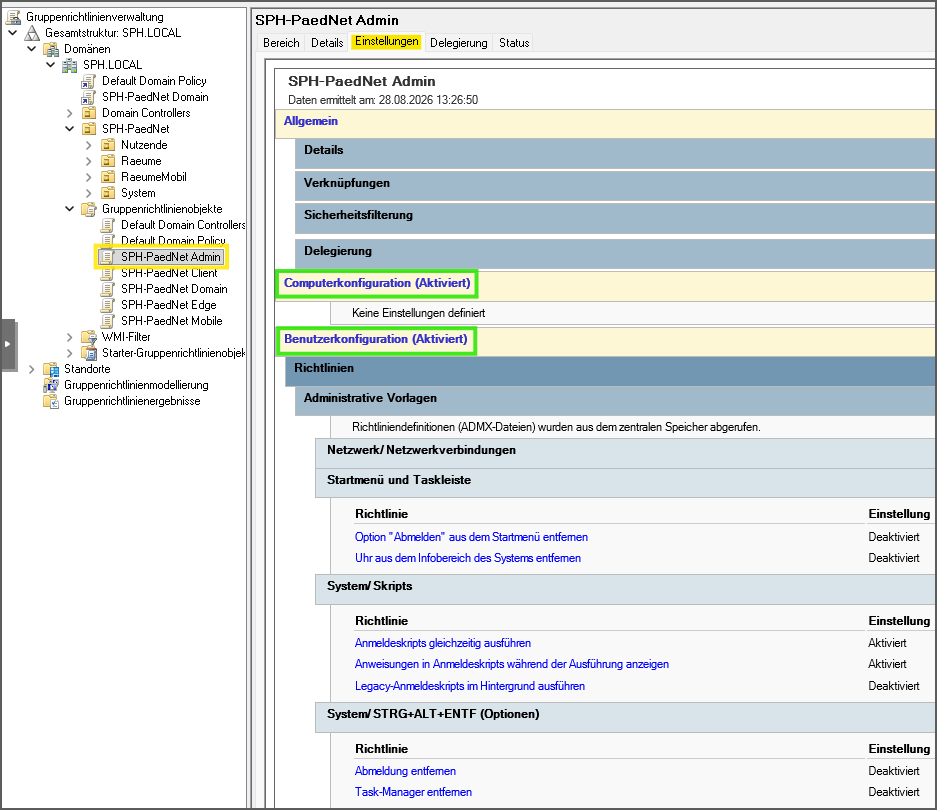
Task: Click the WMI-Filter folder icon
Action: coord(89,337)
